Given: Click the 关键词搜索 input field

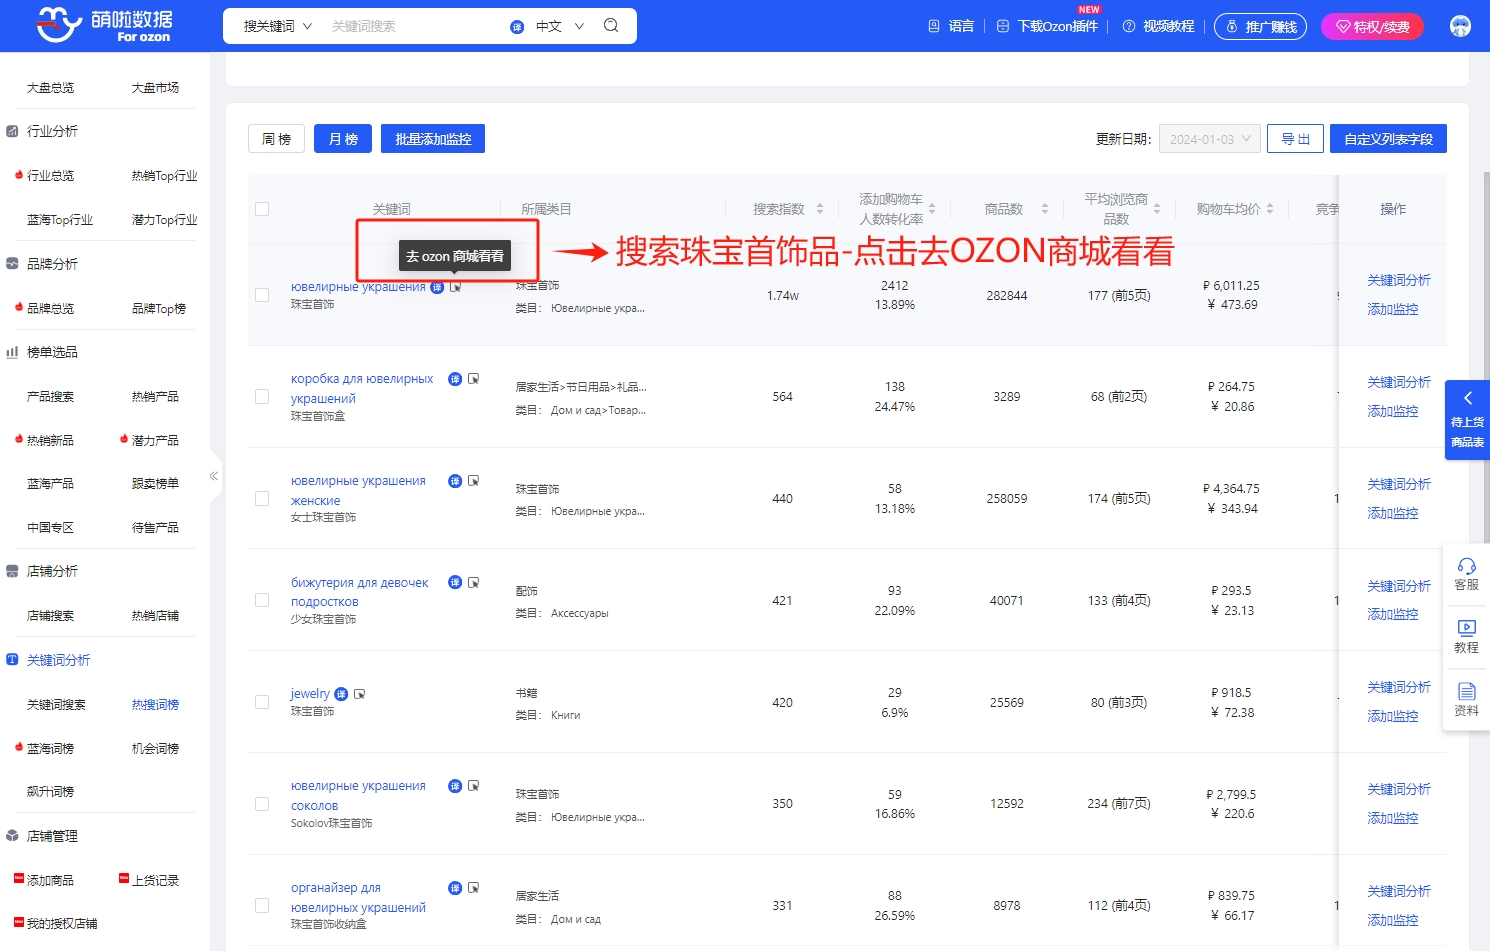Looking at the screenshot, I should pyautogui.click(x=415, y=26).
